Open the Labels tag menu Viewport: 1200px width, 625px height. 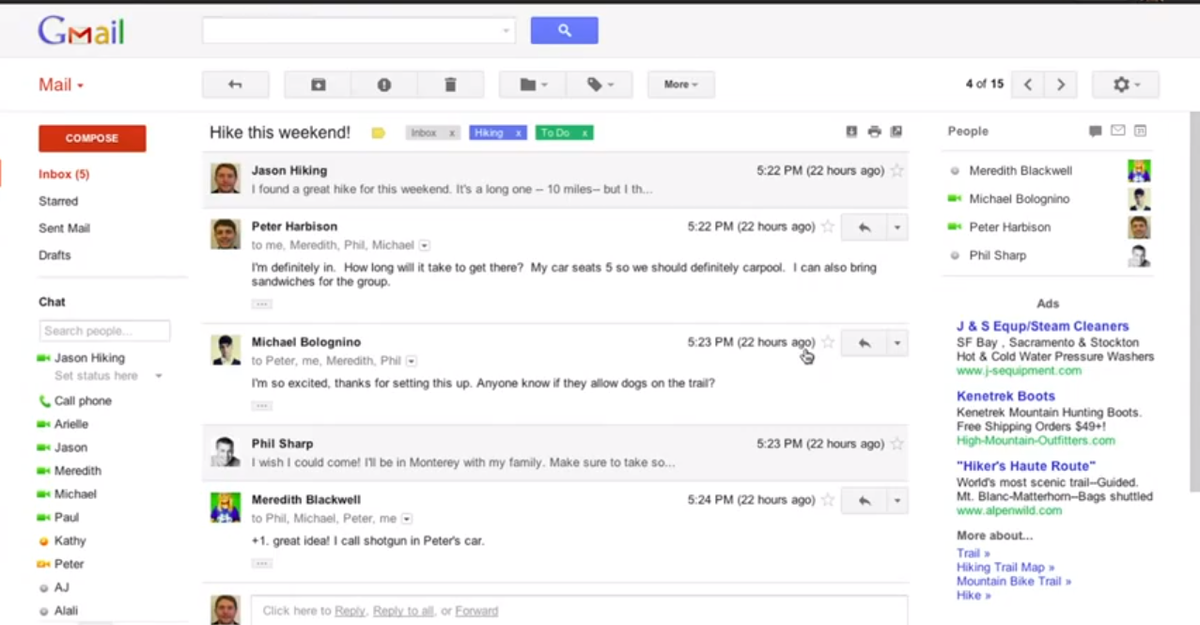tap(599, 85)
